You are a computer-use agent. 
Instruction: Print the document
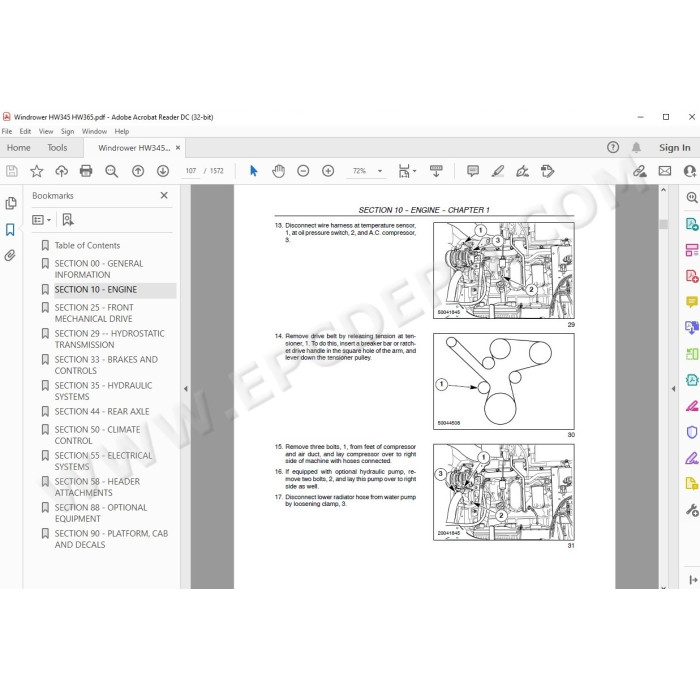(86, 171)
